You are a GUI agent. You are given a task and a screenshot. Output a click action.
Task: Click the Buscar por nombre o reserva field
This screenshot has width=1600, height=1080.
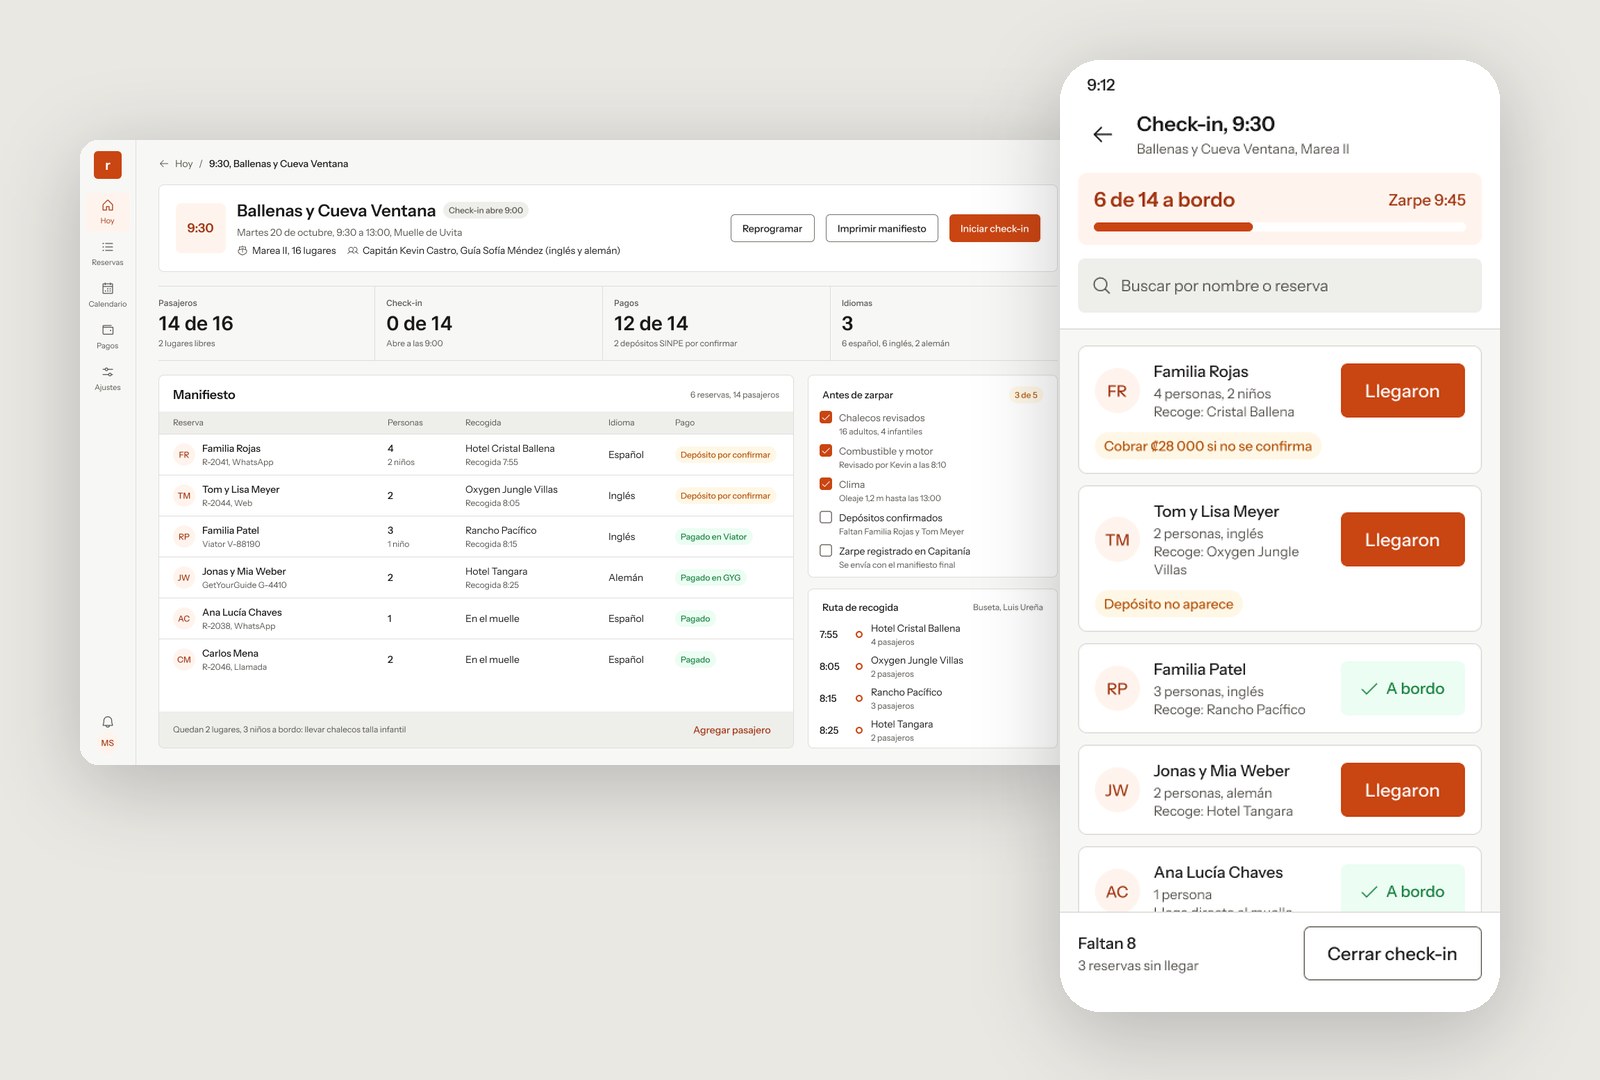[x=1279, y=286]
